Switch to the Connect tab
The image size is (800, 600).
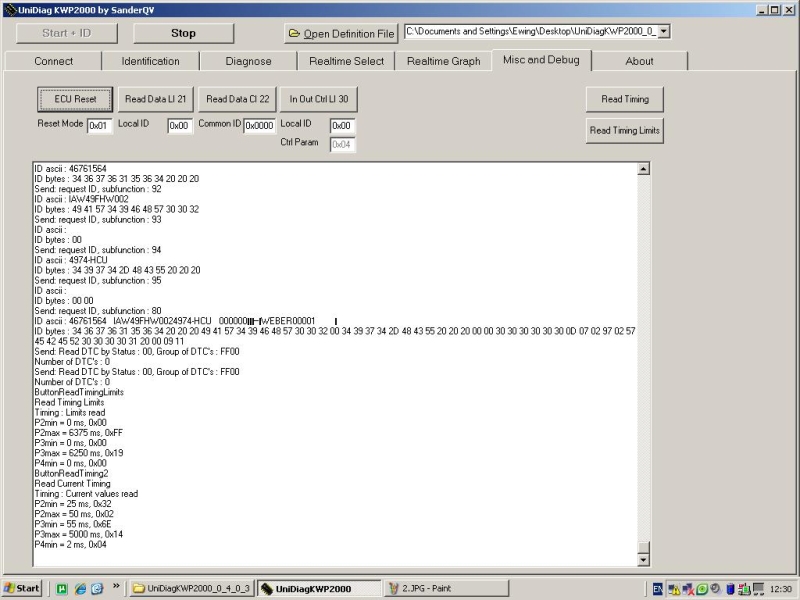(53, 61)
